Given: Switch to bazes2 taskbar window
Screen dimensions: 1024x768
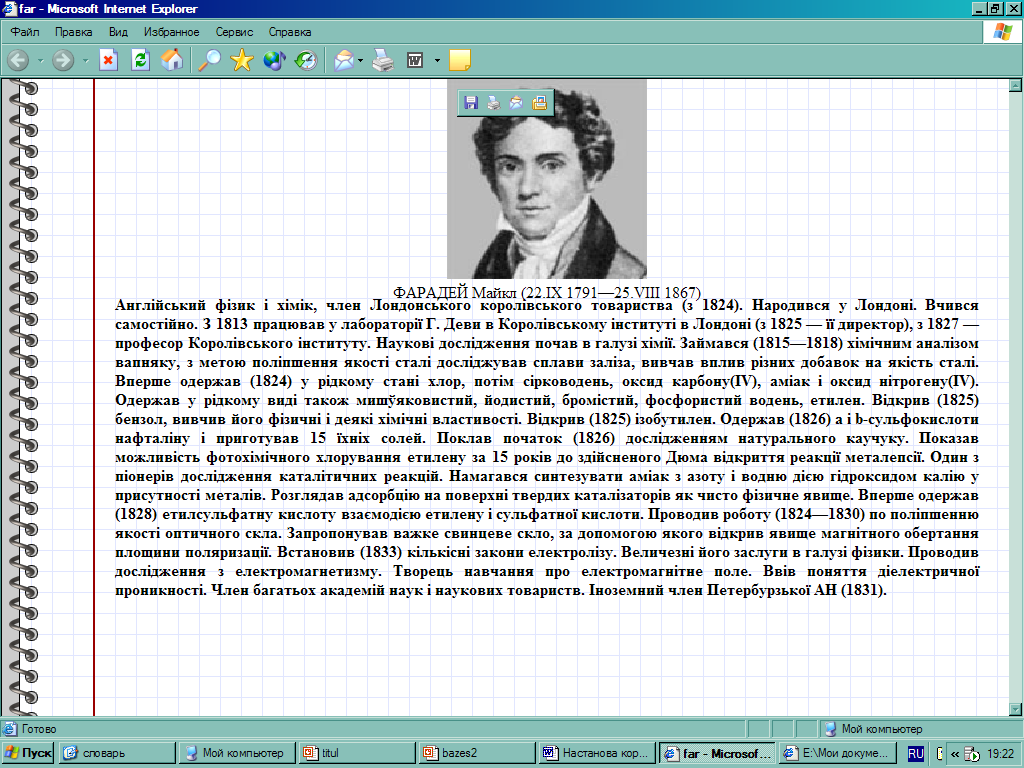Looking at the screenshot, I should tap(477, 753).
